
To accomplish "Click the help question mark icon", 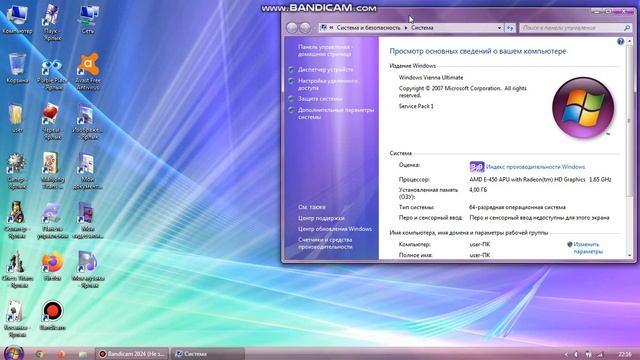I will pos(620,42).
